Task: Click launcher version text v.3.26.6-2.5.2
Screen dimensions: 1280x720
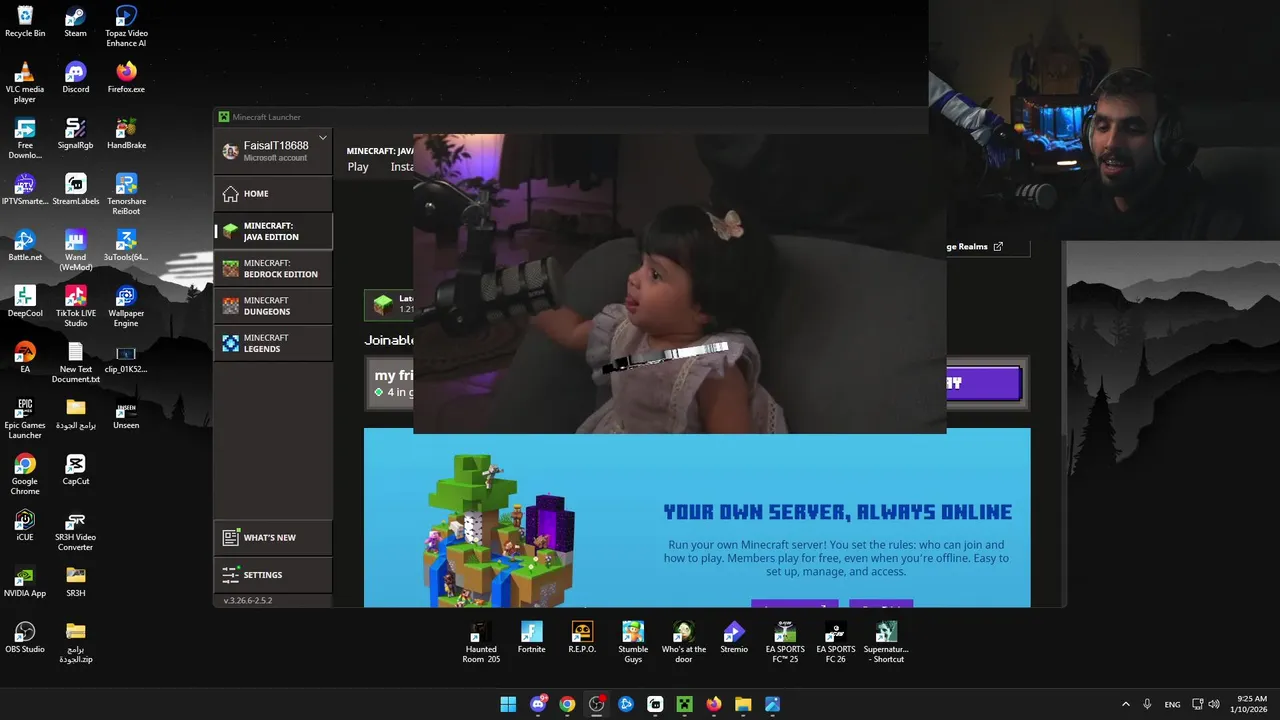Action: click(x=248, y=600)
